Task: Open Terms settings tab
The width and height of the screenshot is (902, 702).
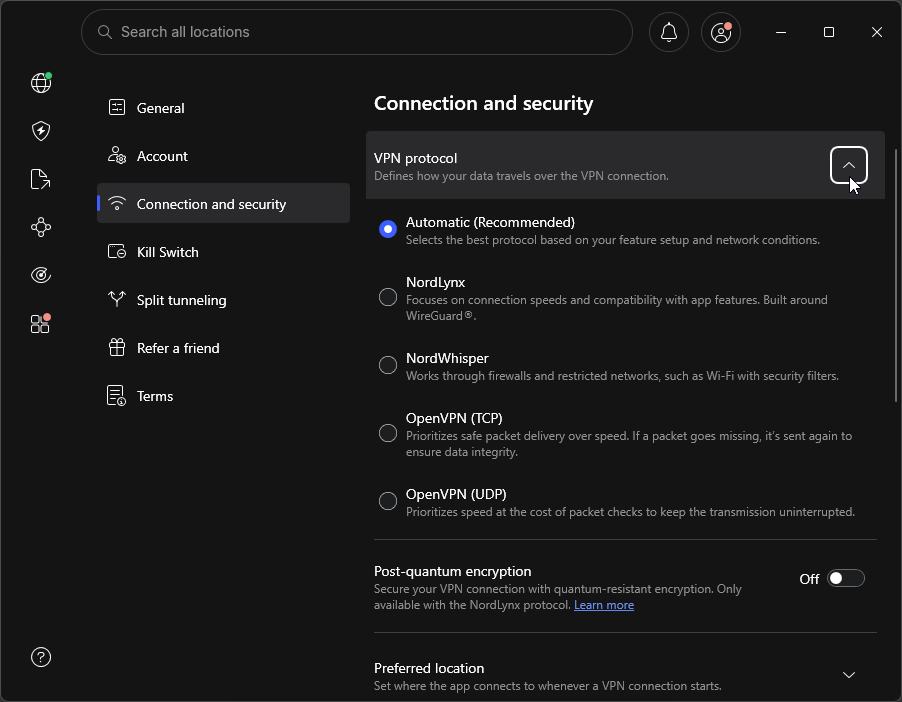Action: (223, 395)
